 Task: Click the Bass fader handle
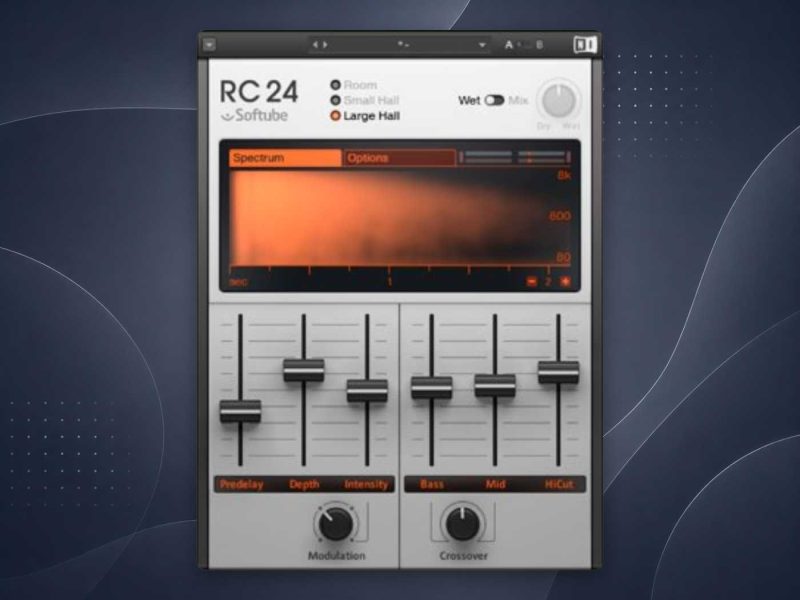point(432,388)
